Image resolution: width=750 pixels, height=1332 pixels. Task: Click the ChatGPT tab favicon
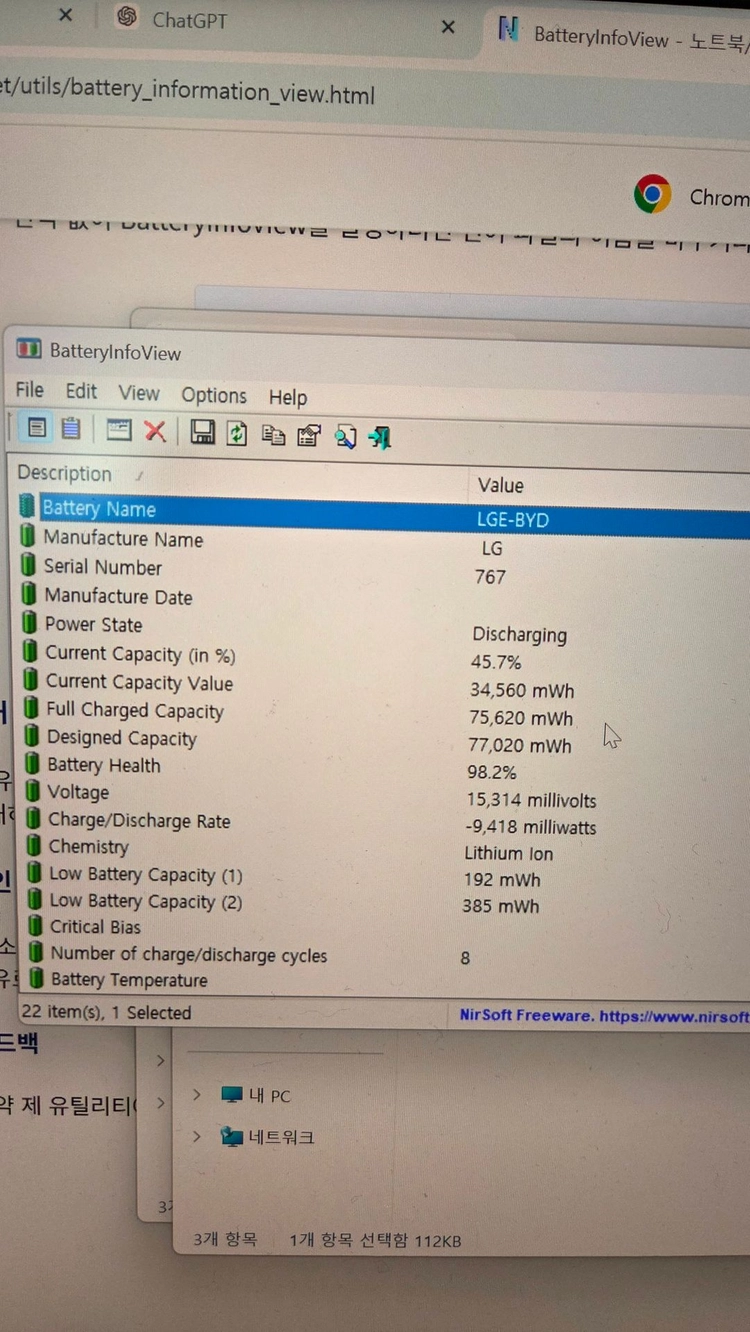(x=127, y=16)
